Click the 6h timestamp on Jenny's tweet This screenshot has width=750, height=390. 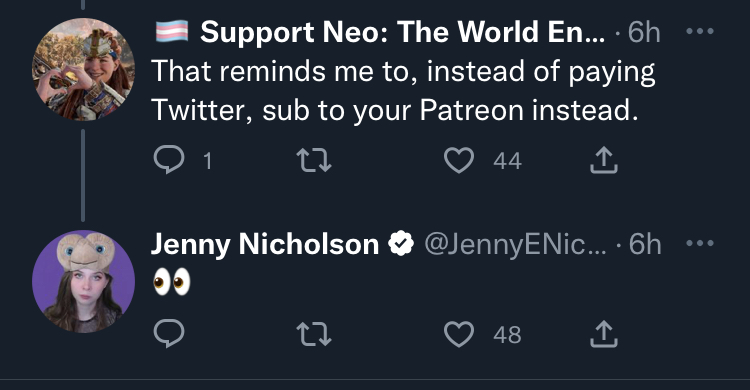coord(645,245)
